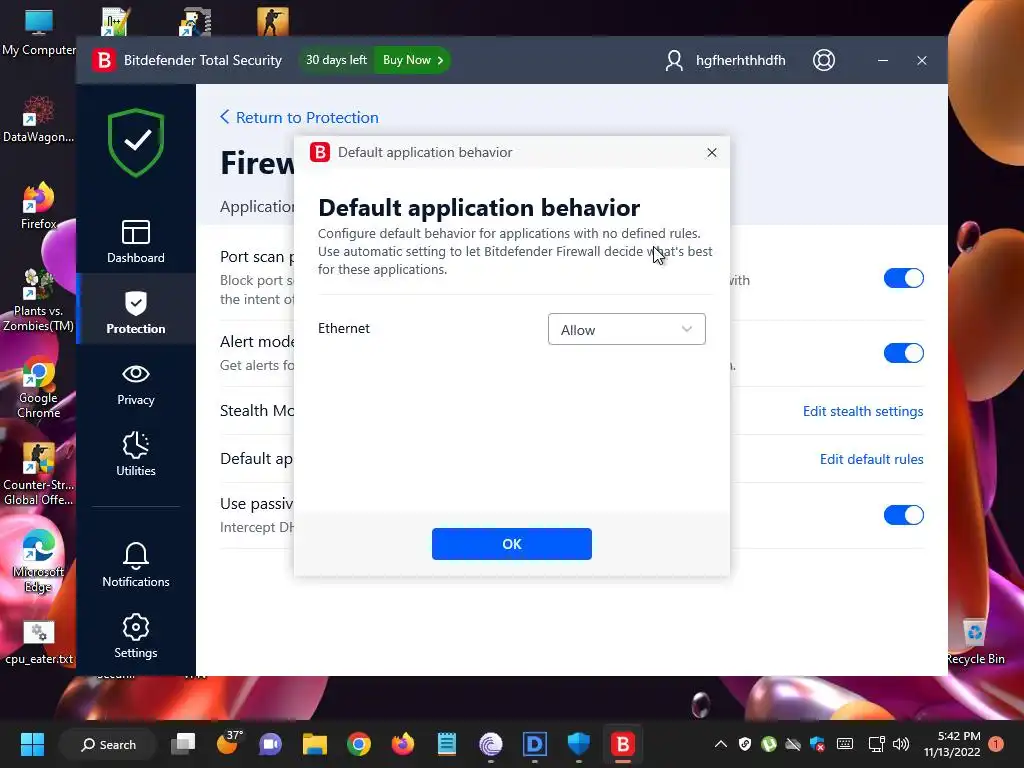
Task: Toggle the Use passive mode switch
Action: click(x=903, y=515)
